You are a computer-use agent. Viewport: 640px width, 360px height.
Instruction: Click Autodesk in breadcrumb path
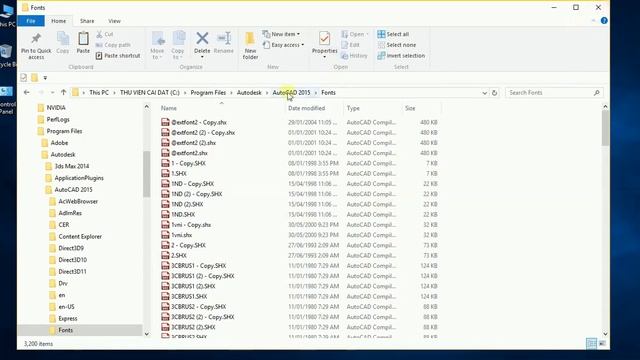coord(249,93)
